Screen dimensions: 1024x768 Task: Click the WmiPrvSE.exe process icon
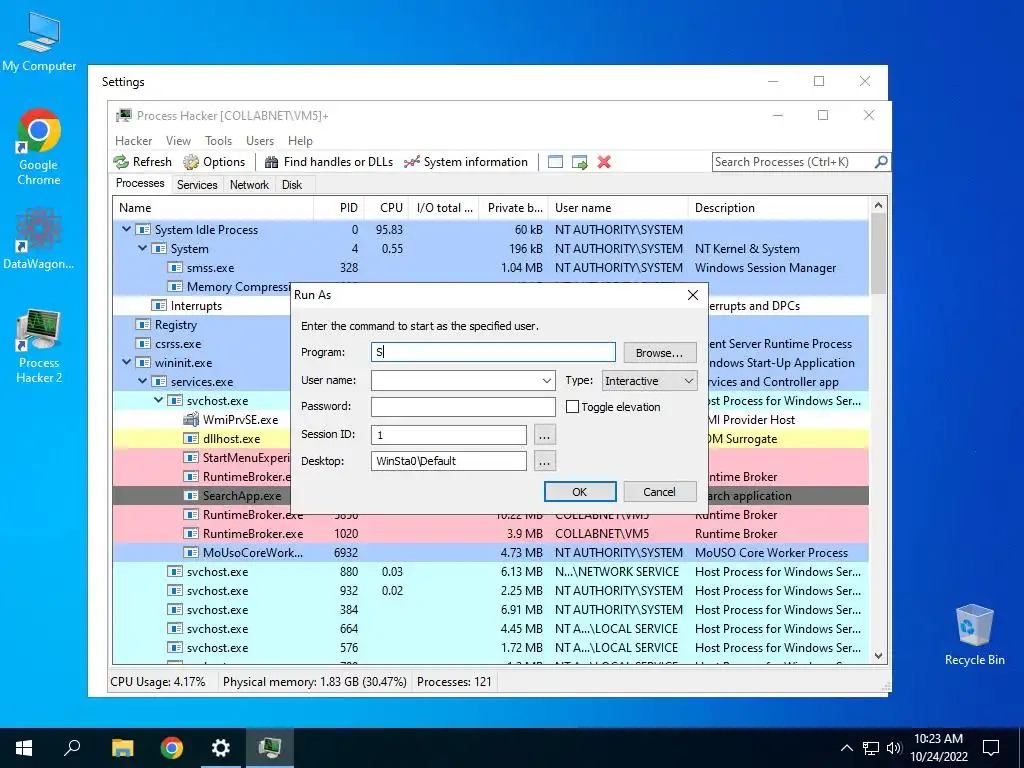191,420
